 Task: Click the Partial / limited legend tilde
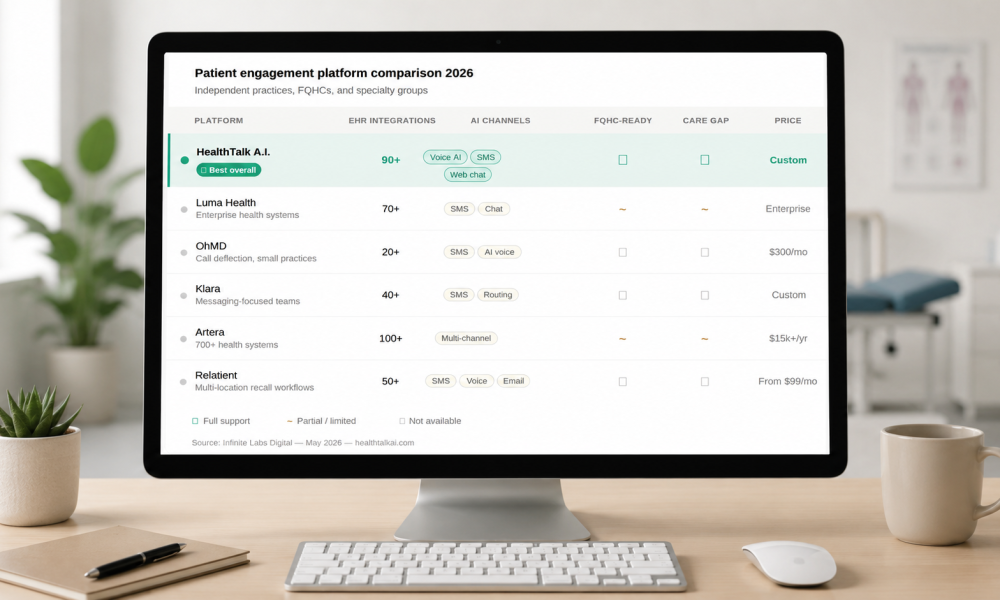290,421
